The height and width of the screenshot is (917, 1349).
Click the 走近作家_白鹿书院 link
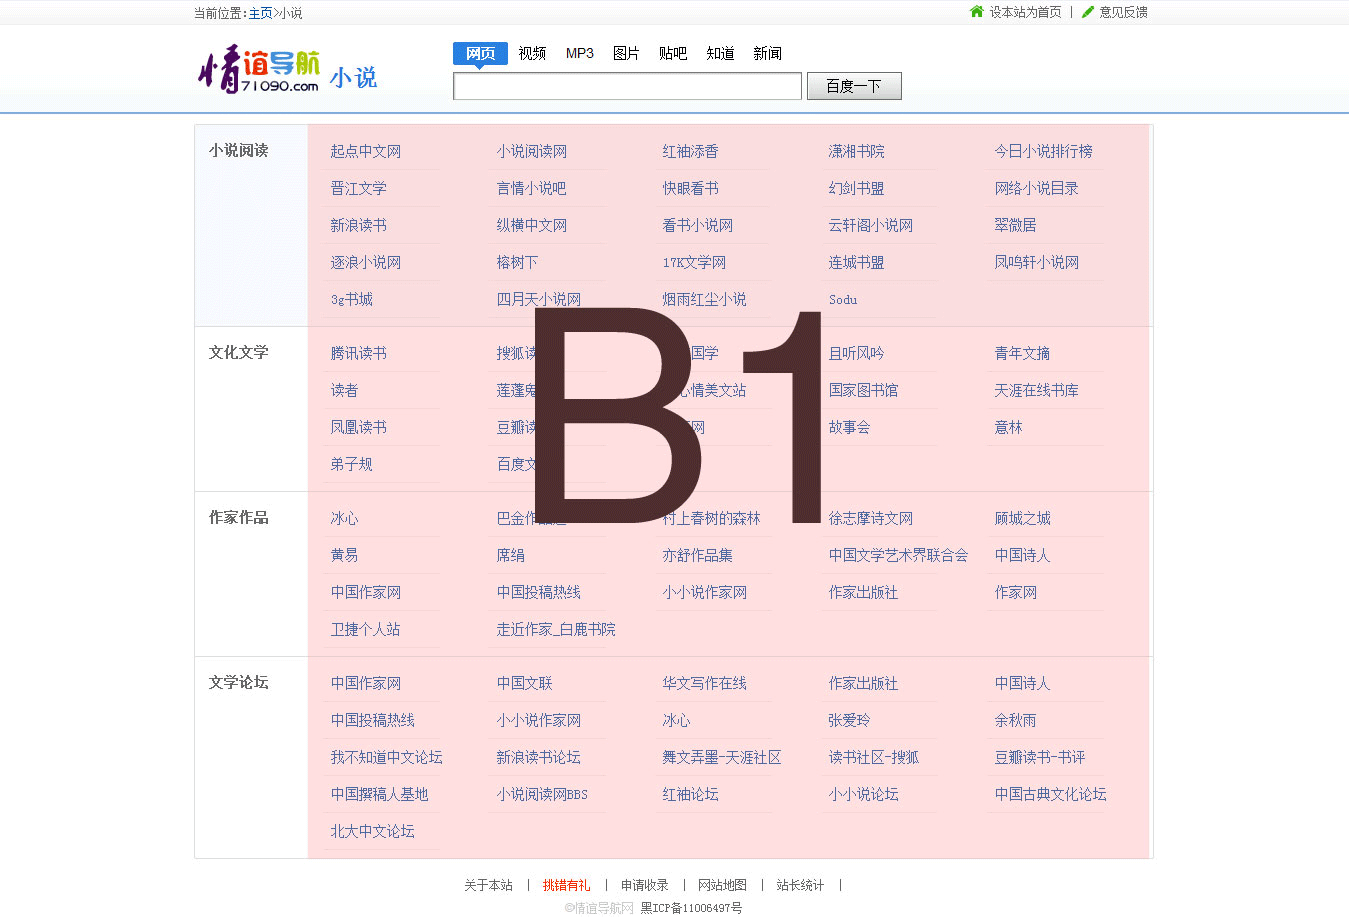[556, 629]
